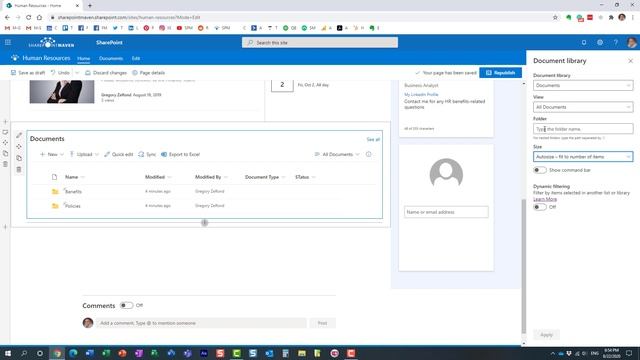Click Human Resources site title
The image size is (640, 360).
(46, 58)
